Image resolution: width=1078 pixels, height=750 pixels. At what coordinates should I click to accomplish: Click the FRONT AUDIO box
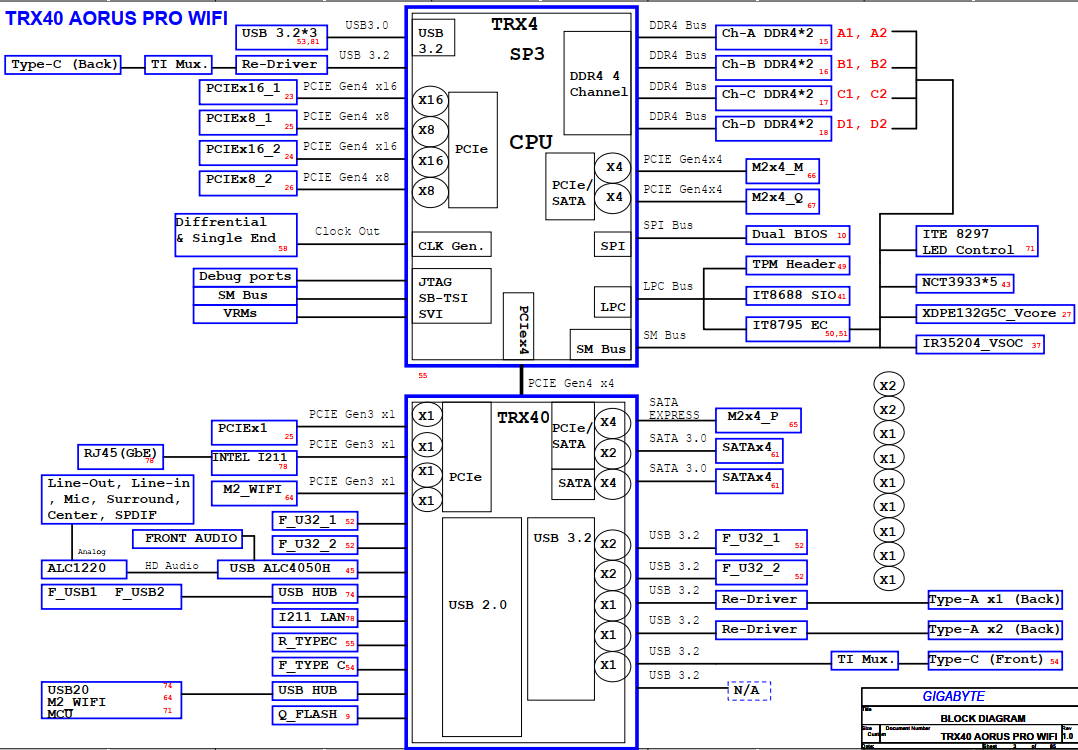pos(187,539)
